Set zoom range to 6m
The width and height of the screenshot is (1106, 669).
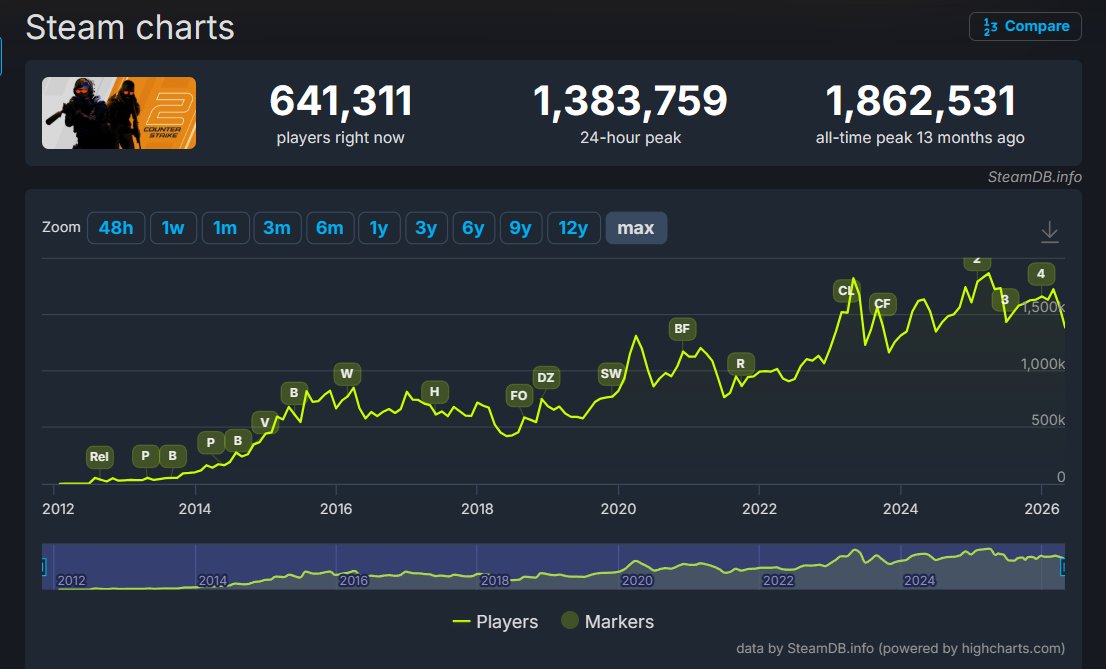(329, 228)
